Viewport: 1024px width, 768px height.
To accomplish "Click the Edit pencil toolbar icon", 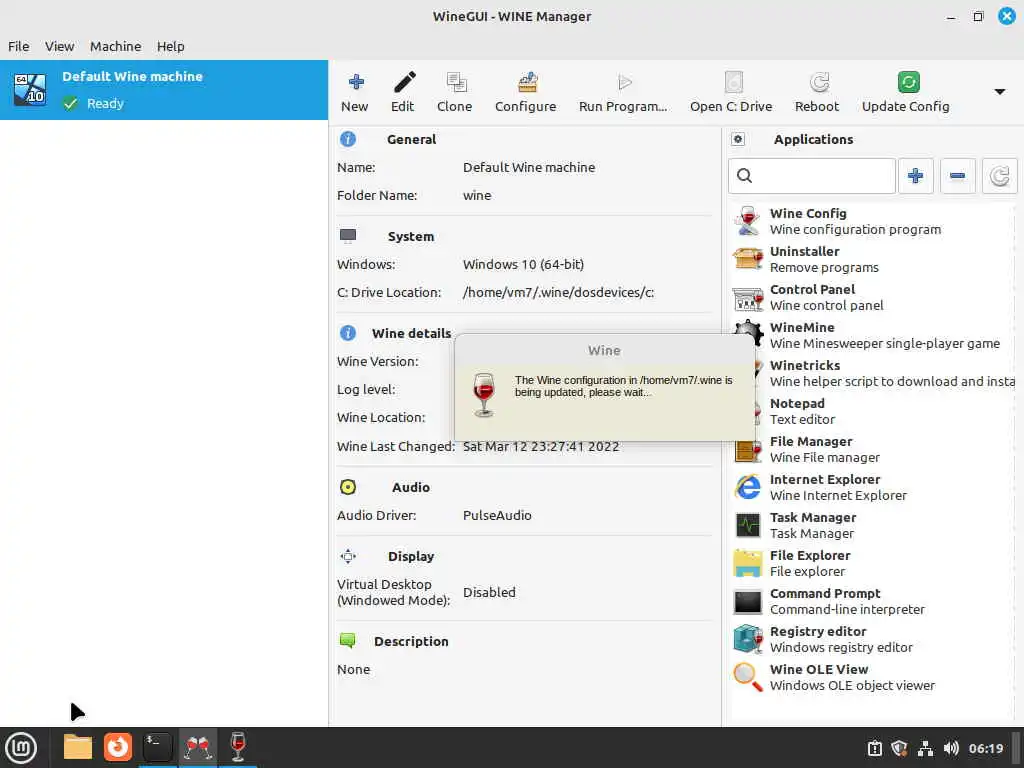I will (404, 82).
